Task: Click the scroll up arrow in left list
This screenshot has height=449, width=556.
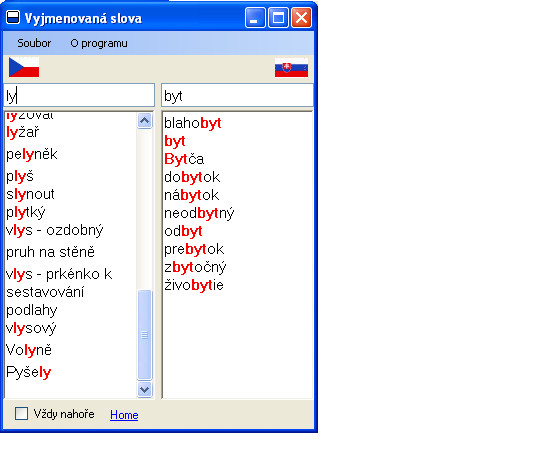Action: coord(144,121)
